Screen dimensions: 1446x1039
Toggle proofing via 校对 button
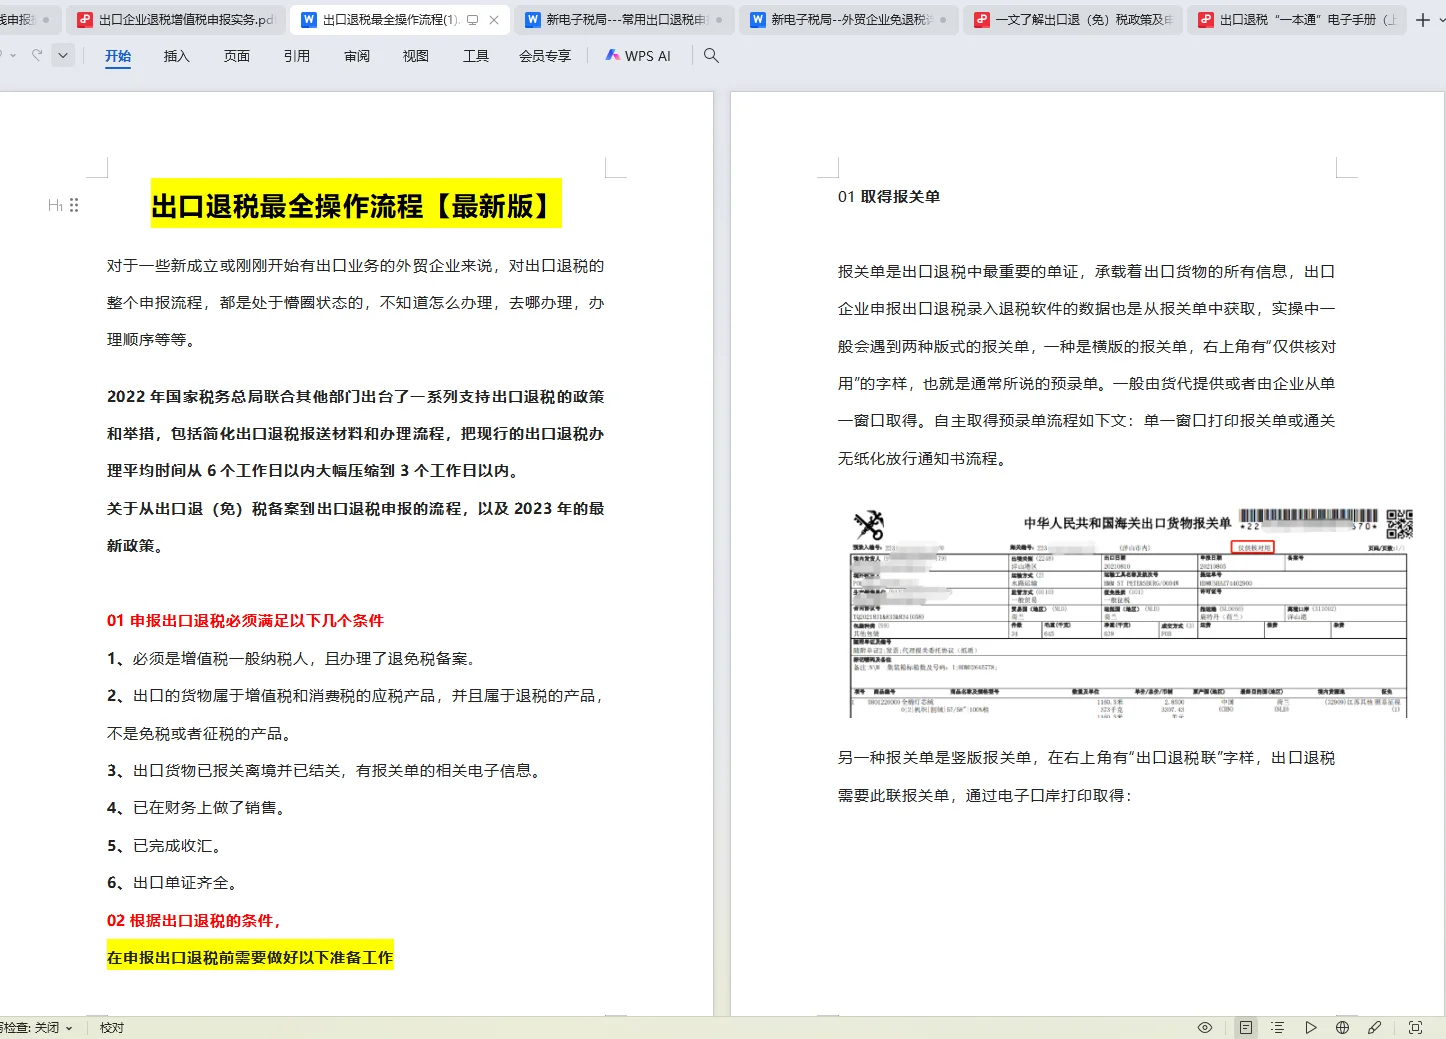coord(110,1027)
